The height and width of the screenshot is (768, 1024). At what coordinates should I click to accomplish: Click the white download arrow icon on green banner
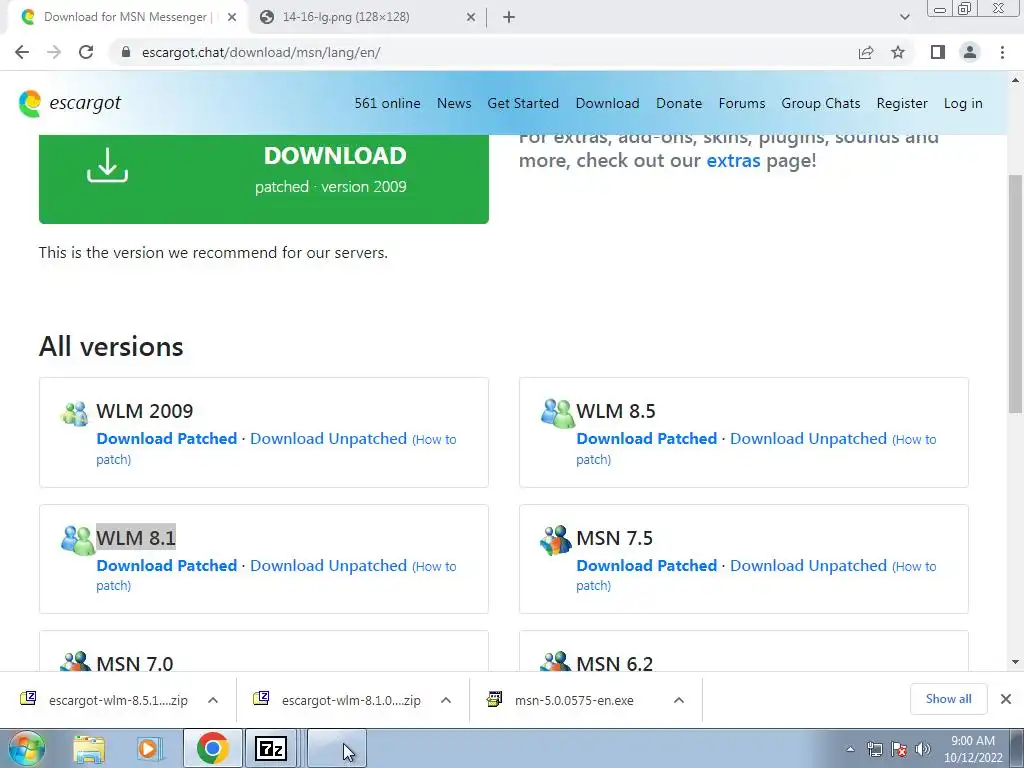click(x=108, y=165)
